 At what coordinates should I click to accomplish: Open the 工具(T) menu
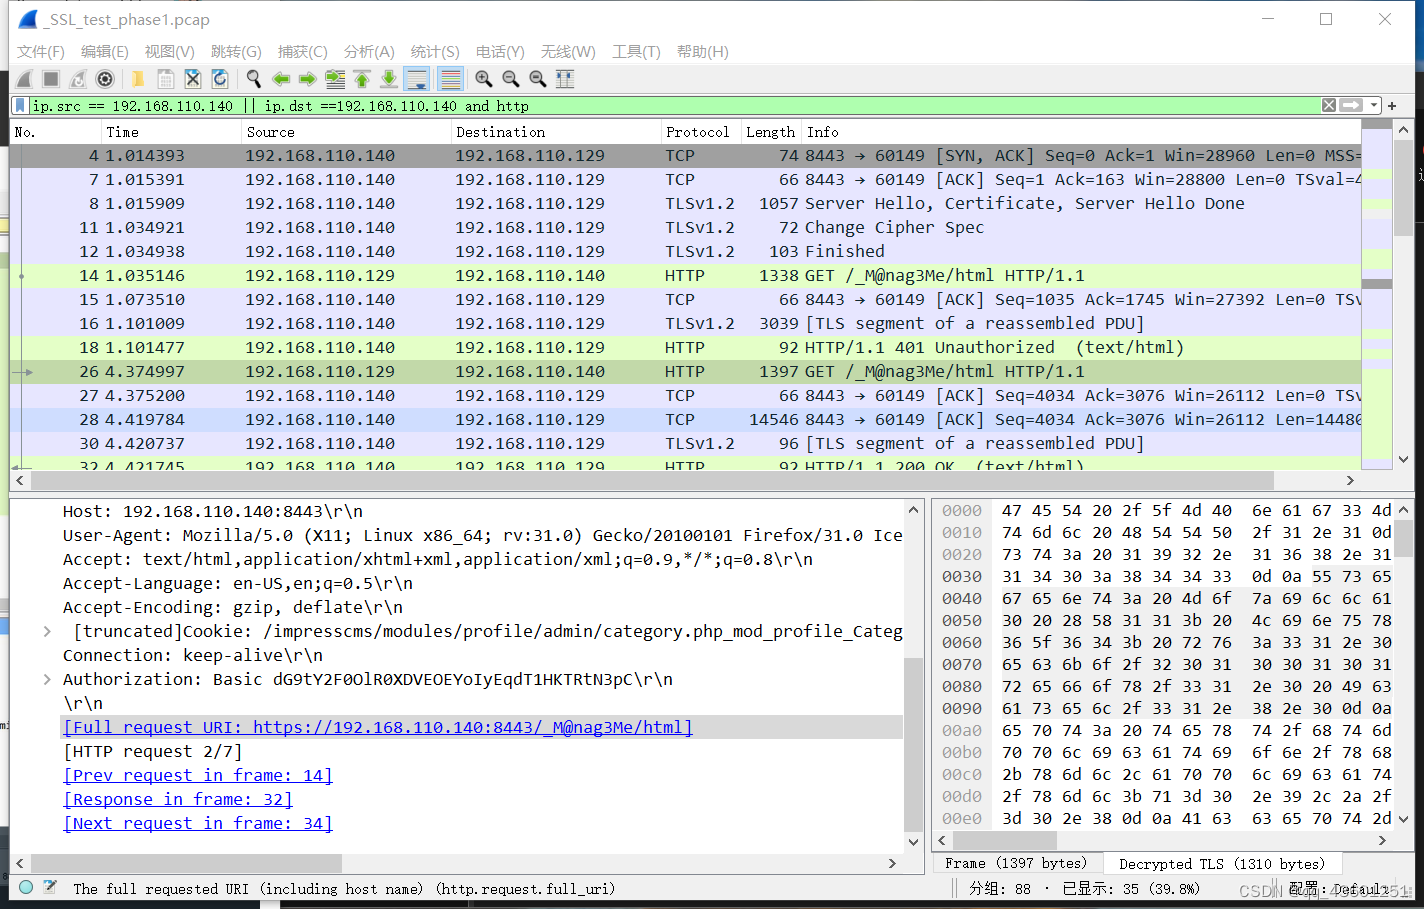point(637,51)
